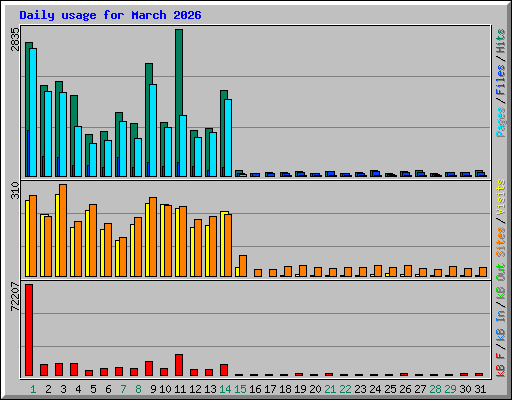The image size is (512, 400).
Task: Select the orange Sites bar for day 3
Action: point(63,230)
